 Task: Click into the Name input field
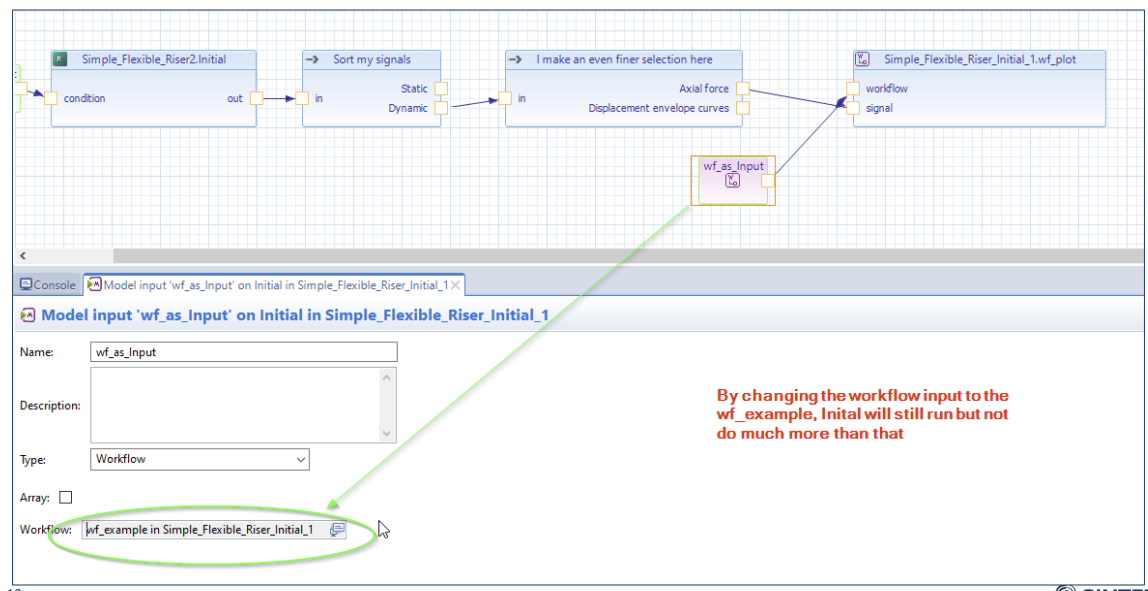point(243,352)
